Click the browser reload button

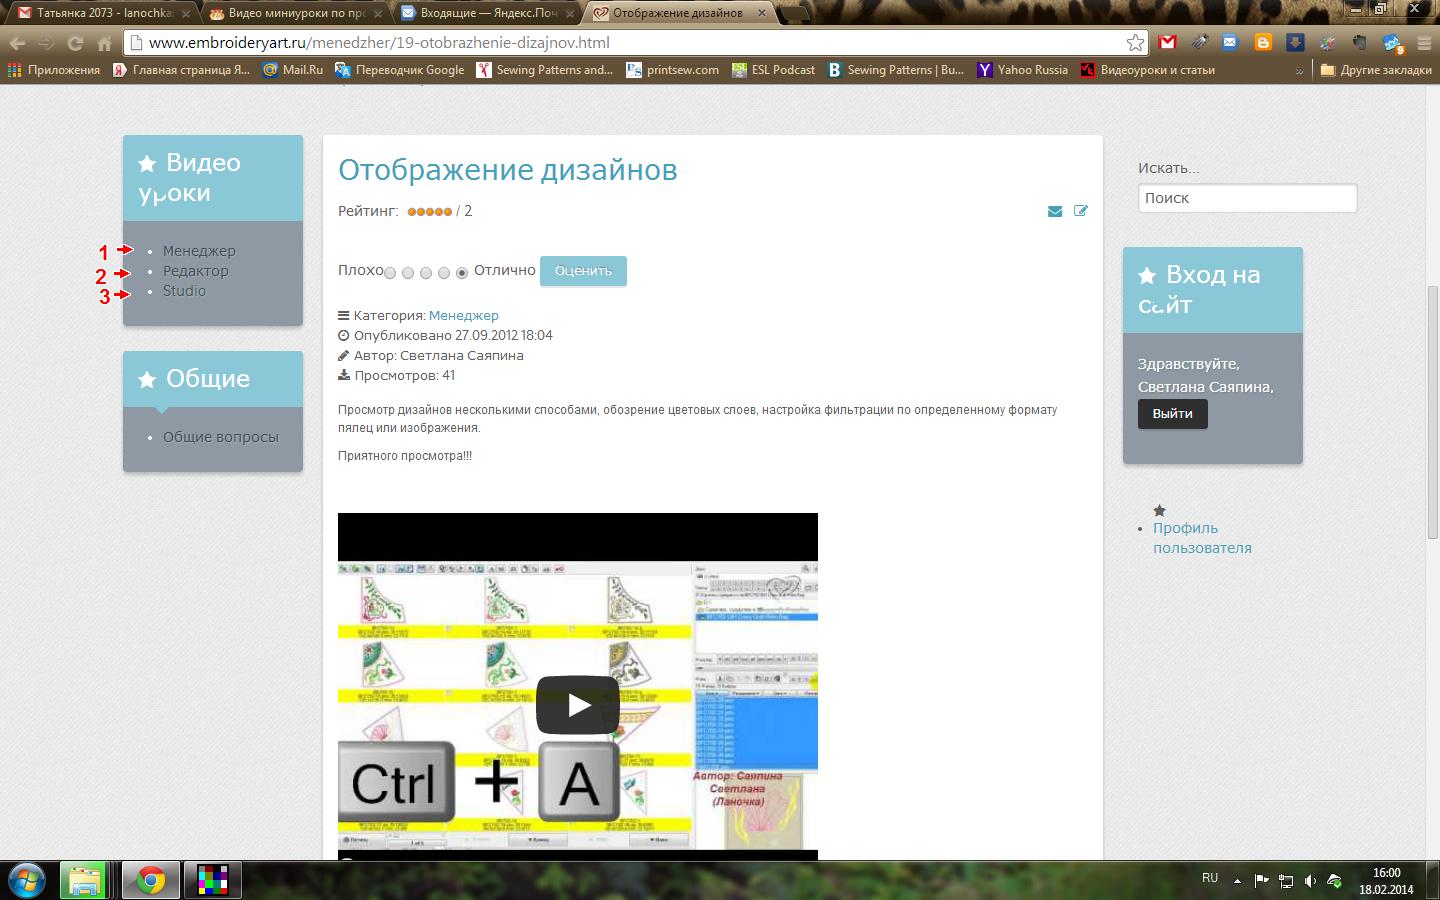click(x=75, y=43)
